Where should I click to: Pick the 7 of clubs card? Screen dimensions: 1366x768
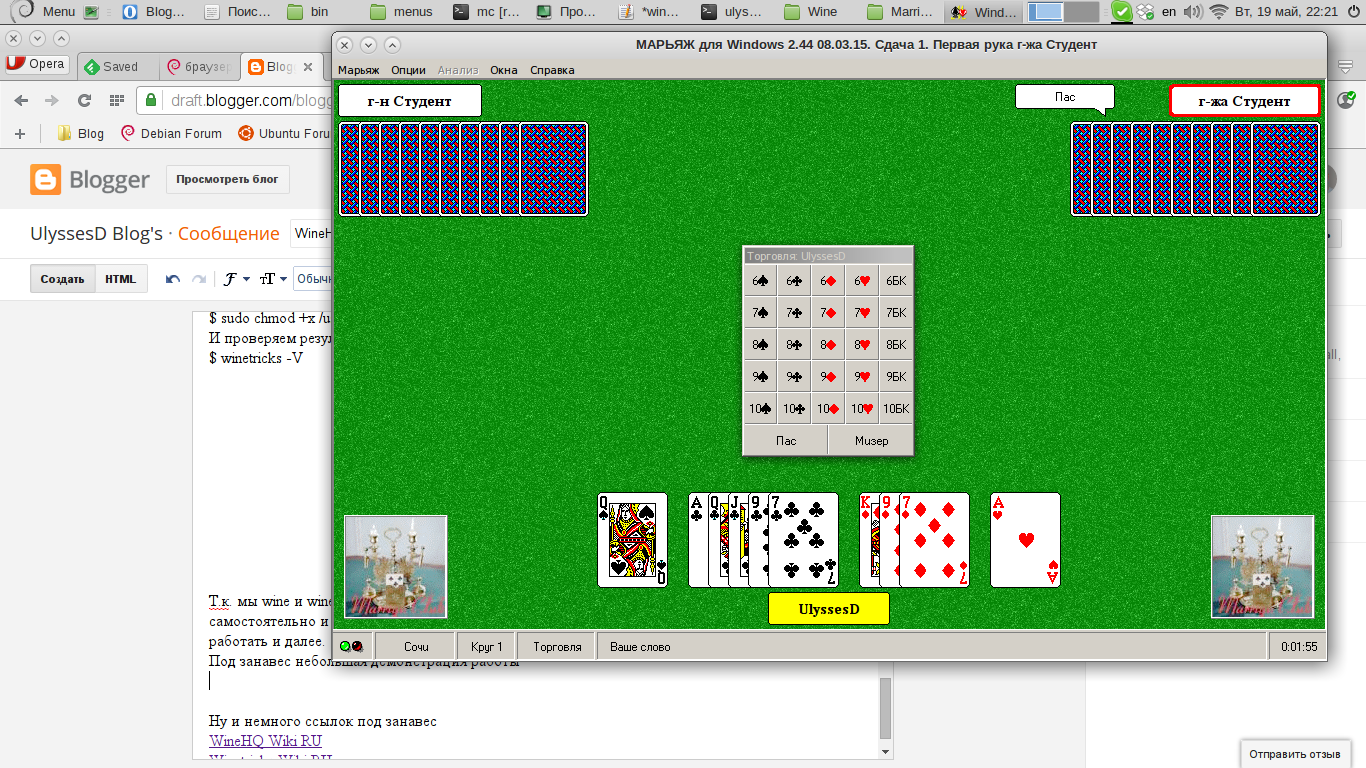coord(803,540)
